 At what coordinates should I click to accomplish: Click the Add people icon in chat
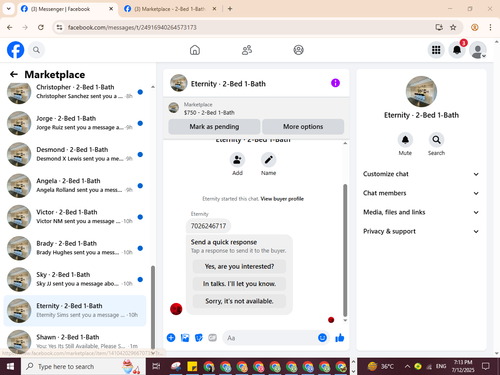click(x=237, y=160)
